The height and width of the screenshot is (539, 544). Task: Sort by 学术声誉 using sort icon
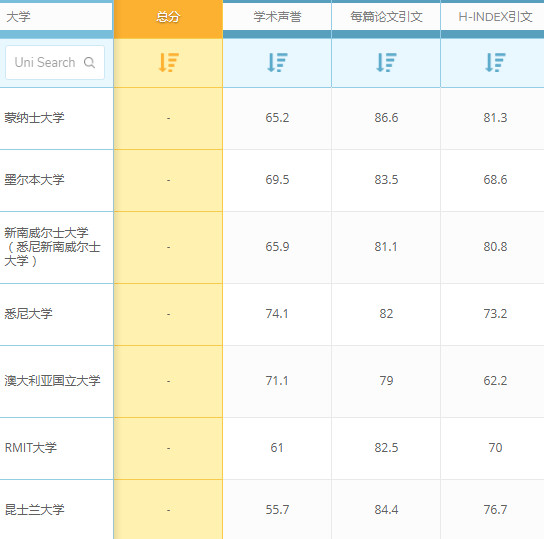coord(277,62)
